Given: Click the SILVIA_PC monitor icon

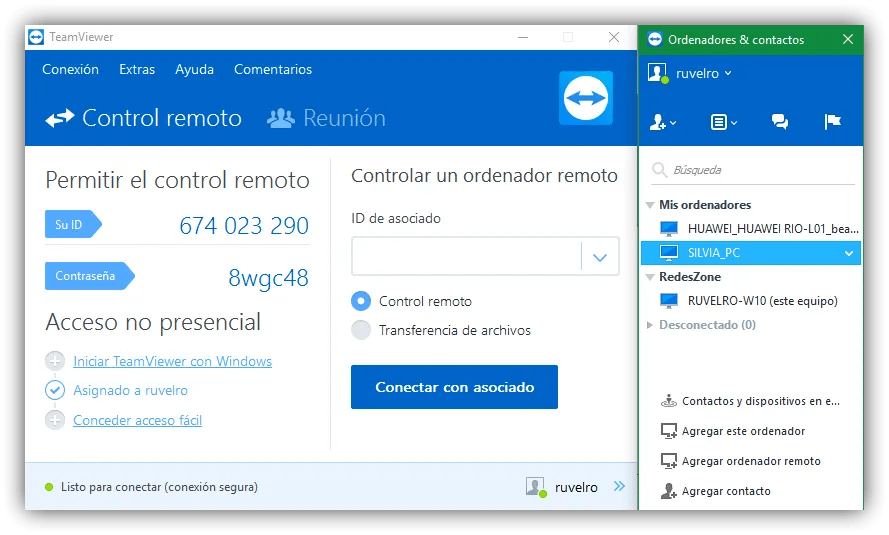Looking at the screenshot, I should pos(669,253).
